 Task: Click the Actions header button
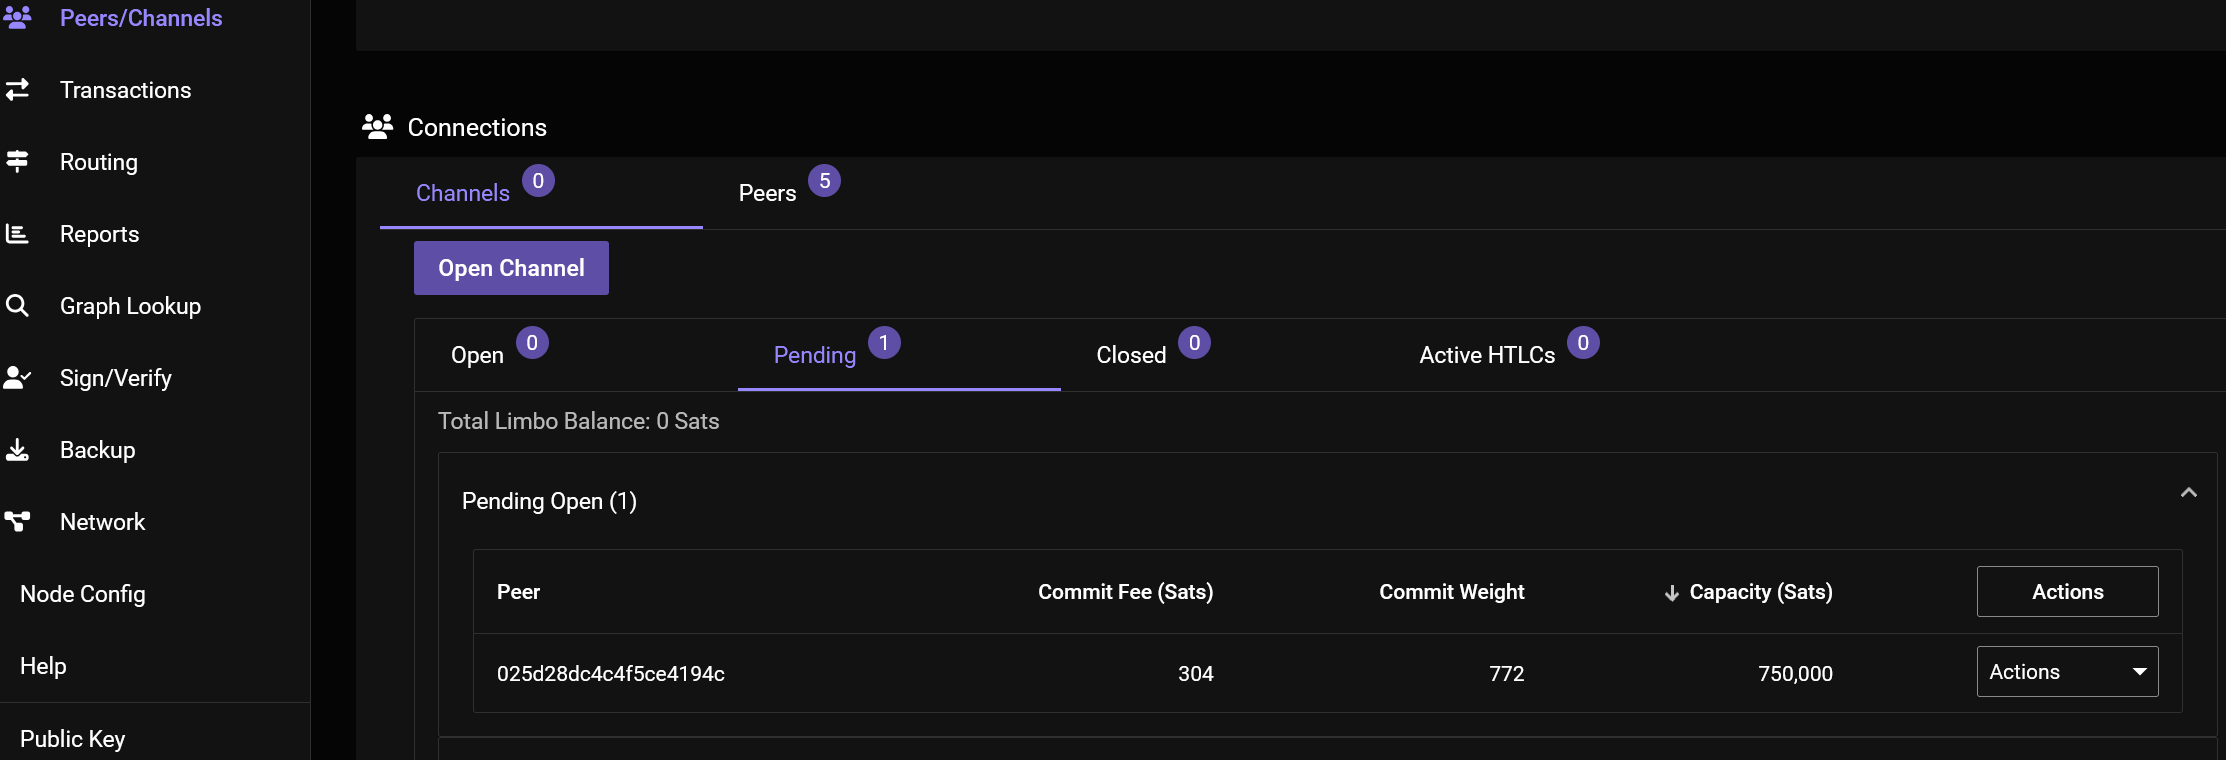click(2067, 592)
